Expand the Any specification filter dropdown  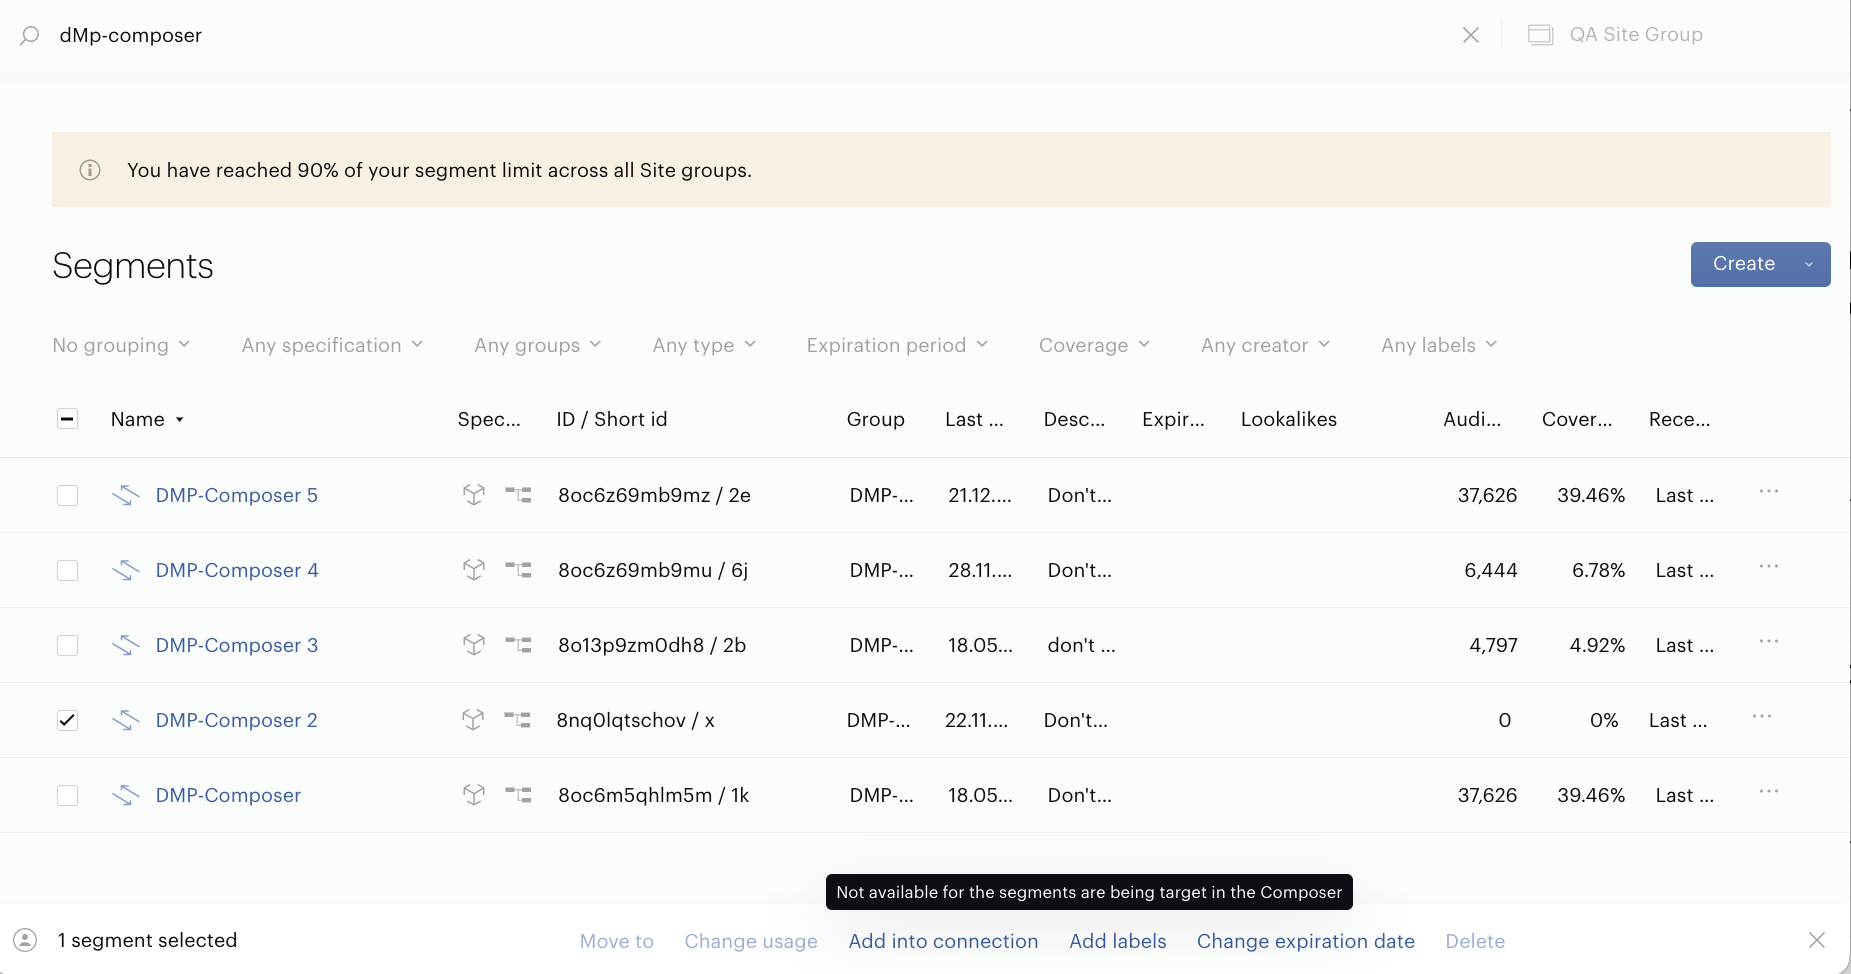click(x=332, y=345)
